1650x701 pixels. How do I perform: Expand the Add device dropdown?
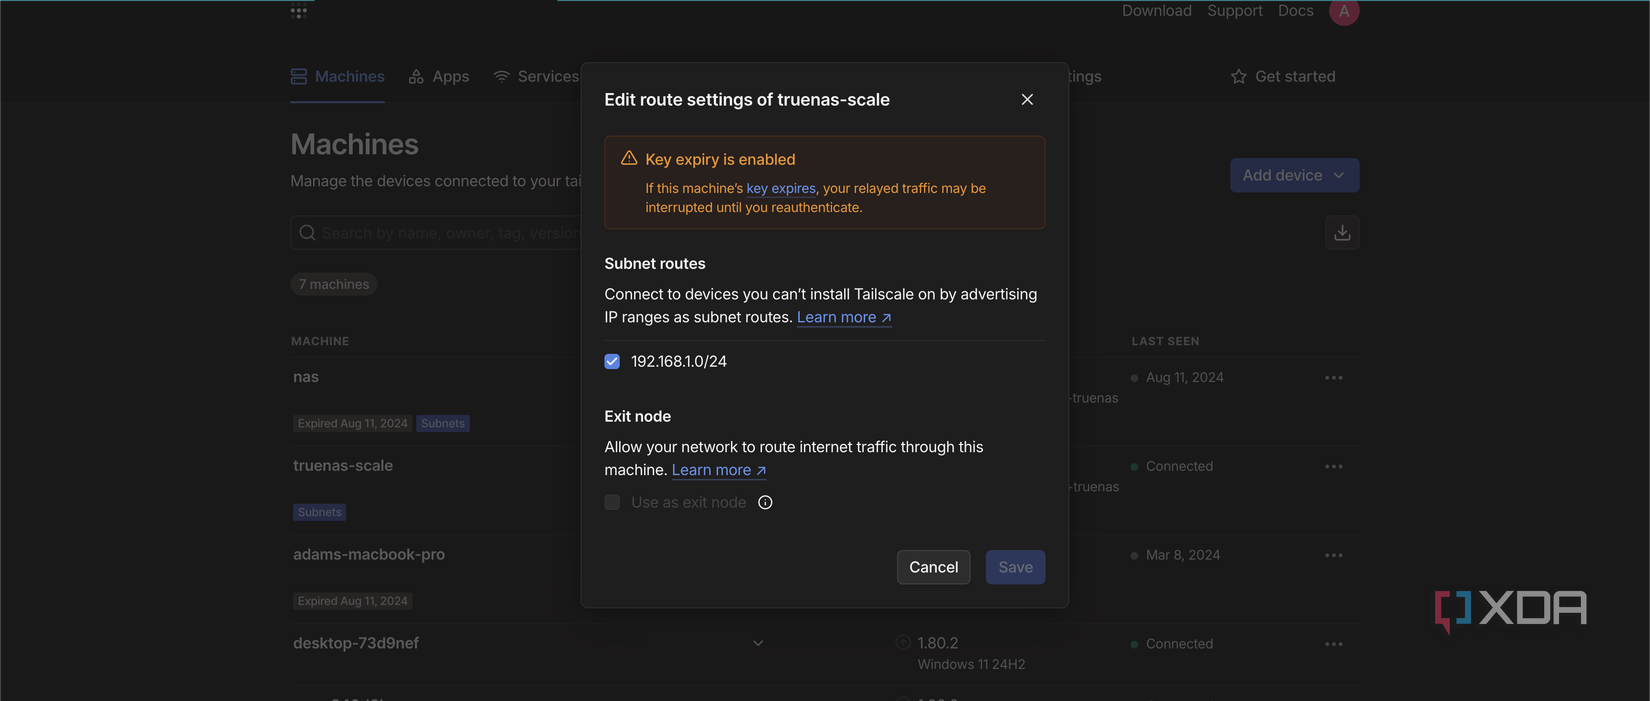coord(1294,175)
